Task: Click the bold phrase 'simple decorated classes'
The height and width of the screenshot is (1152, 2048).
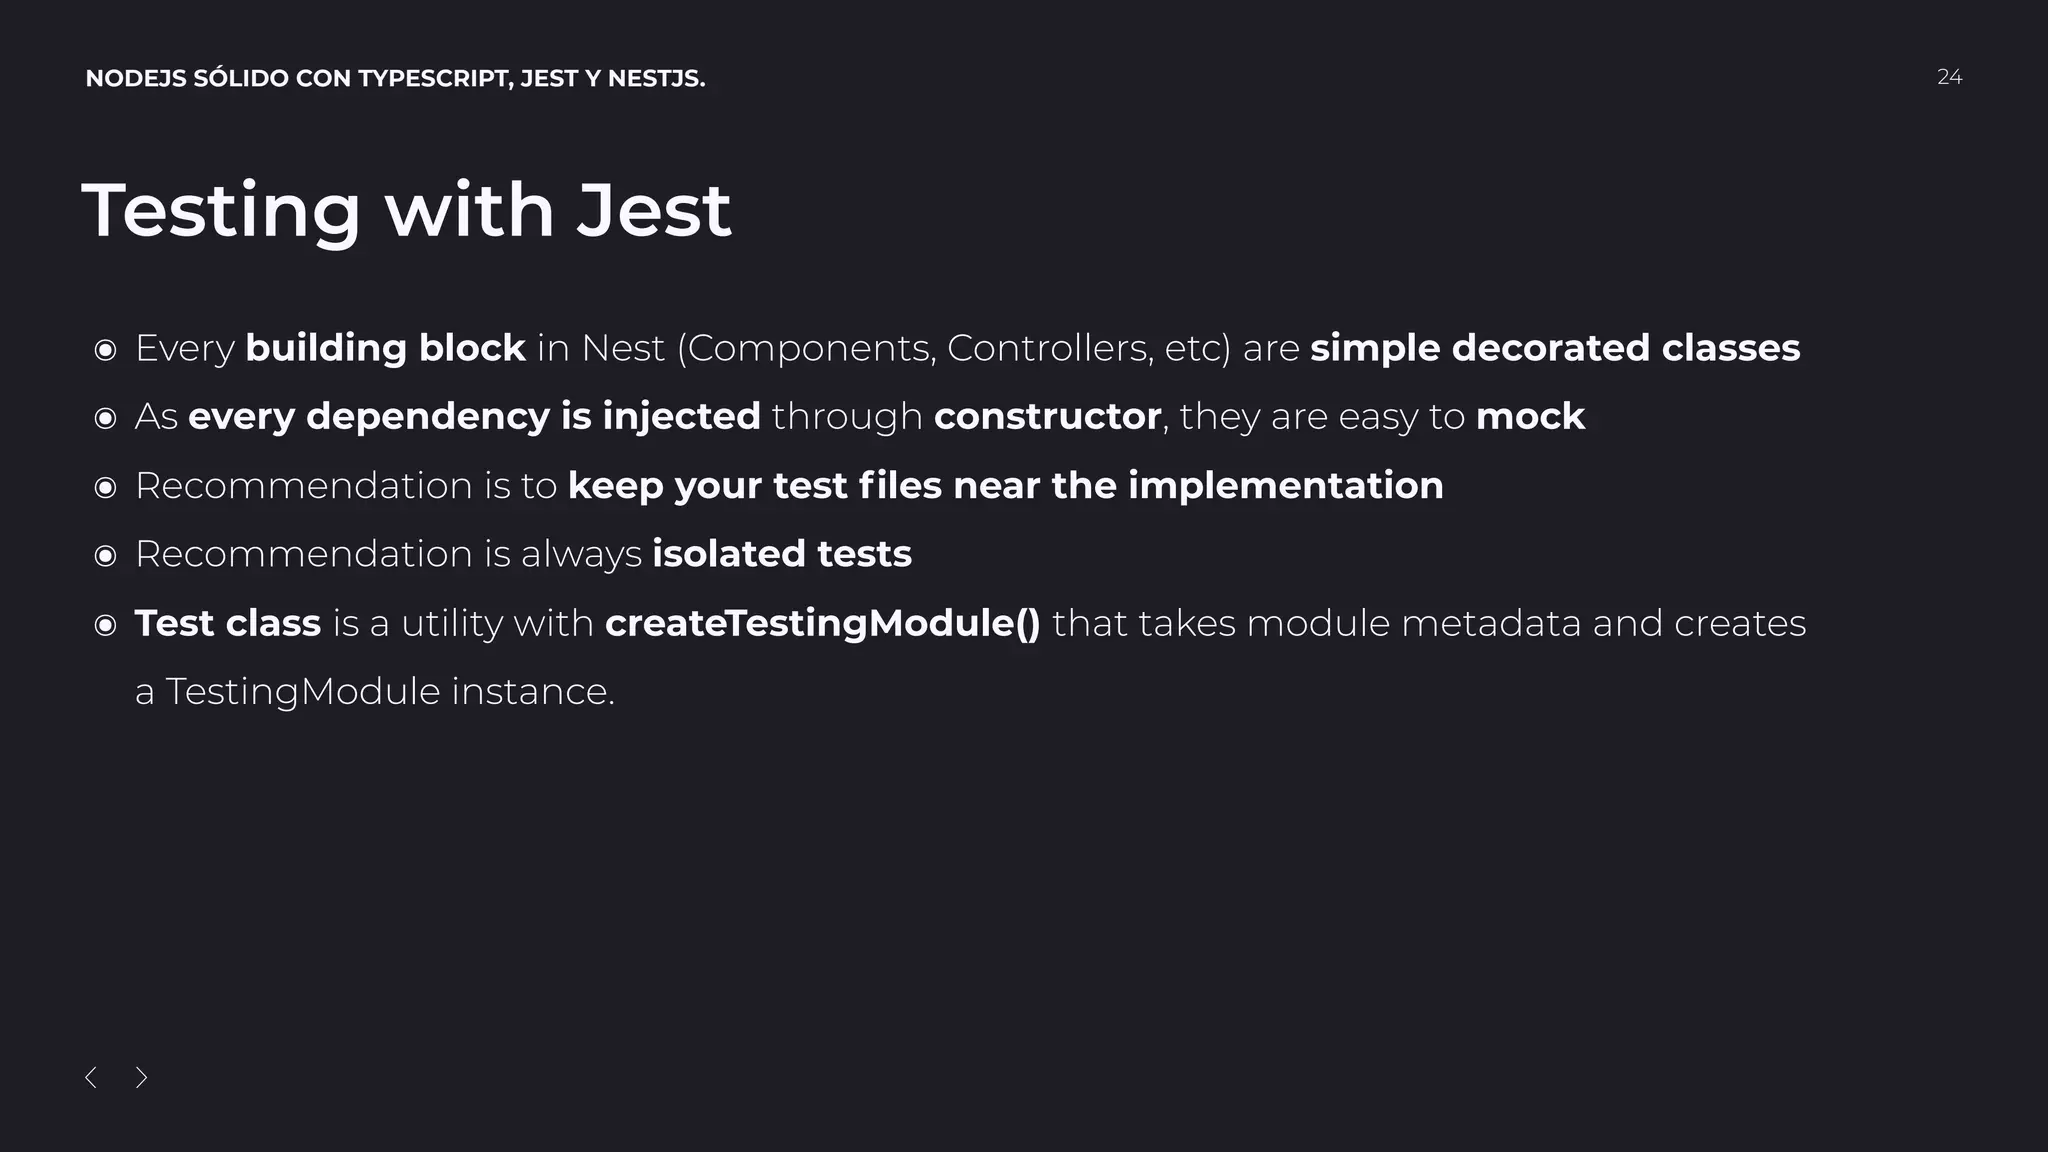Action: 1555,348
